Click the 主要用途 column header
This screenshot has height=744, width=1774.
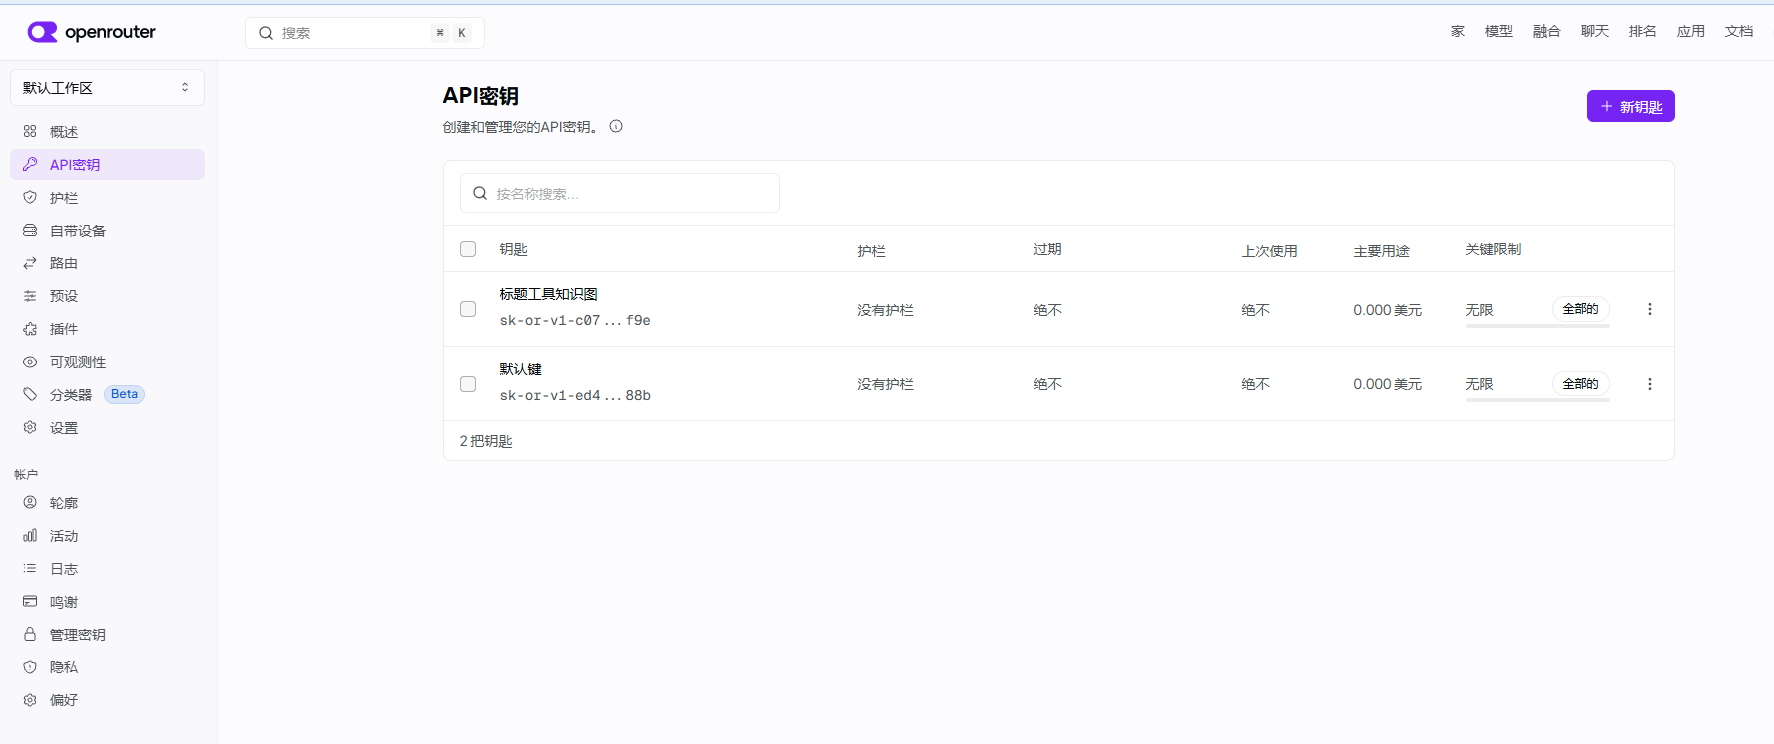pos(1382,251)
